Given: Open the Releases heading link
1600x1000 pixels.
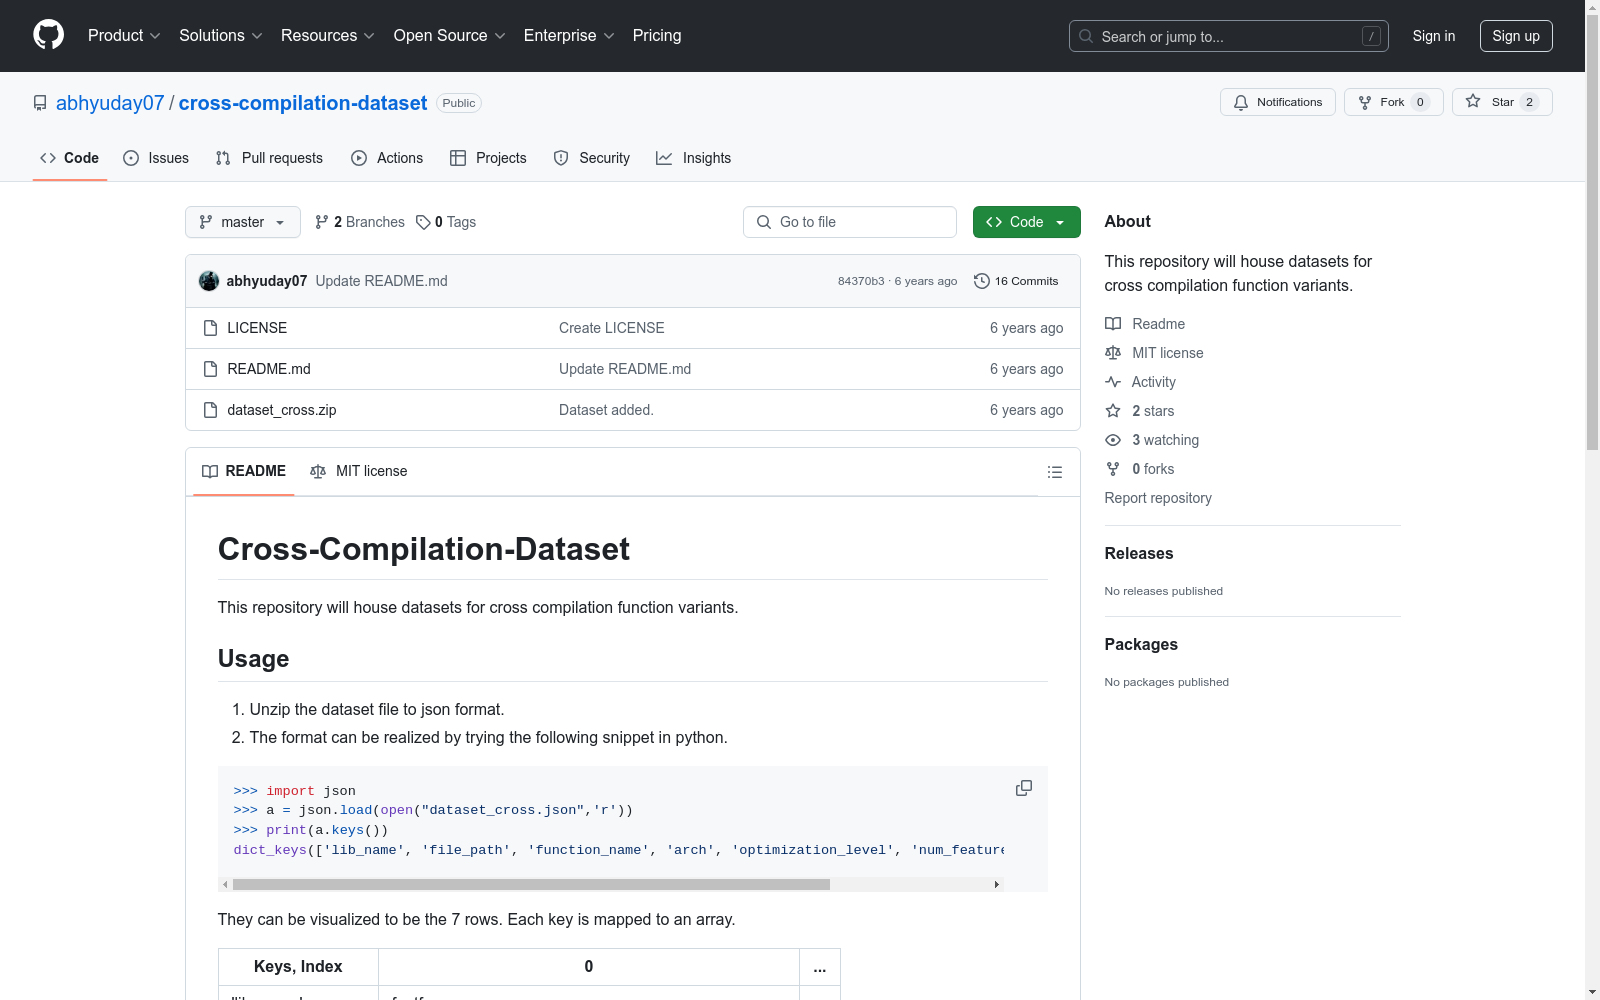Looking at the screenshot, I should pyautogui.click(x=1139, y=553).
